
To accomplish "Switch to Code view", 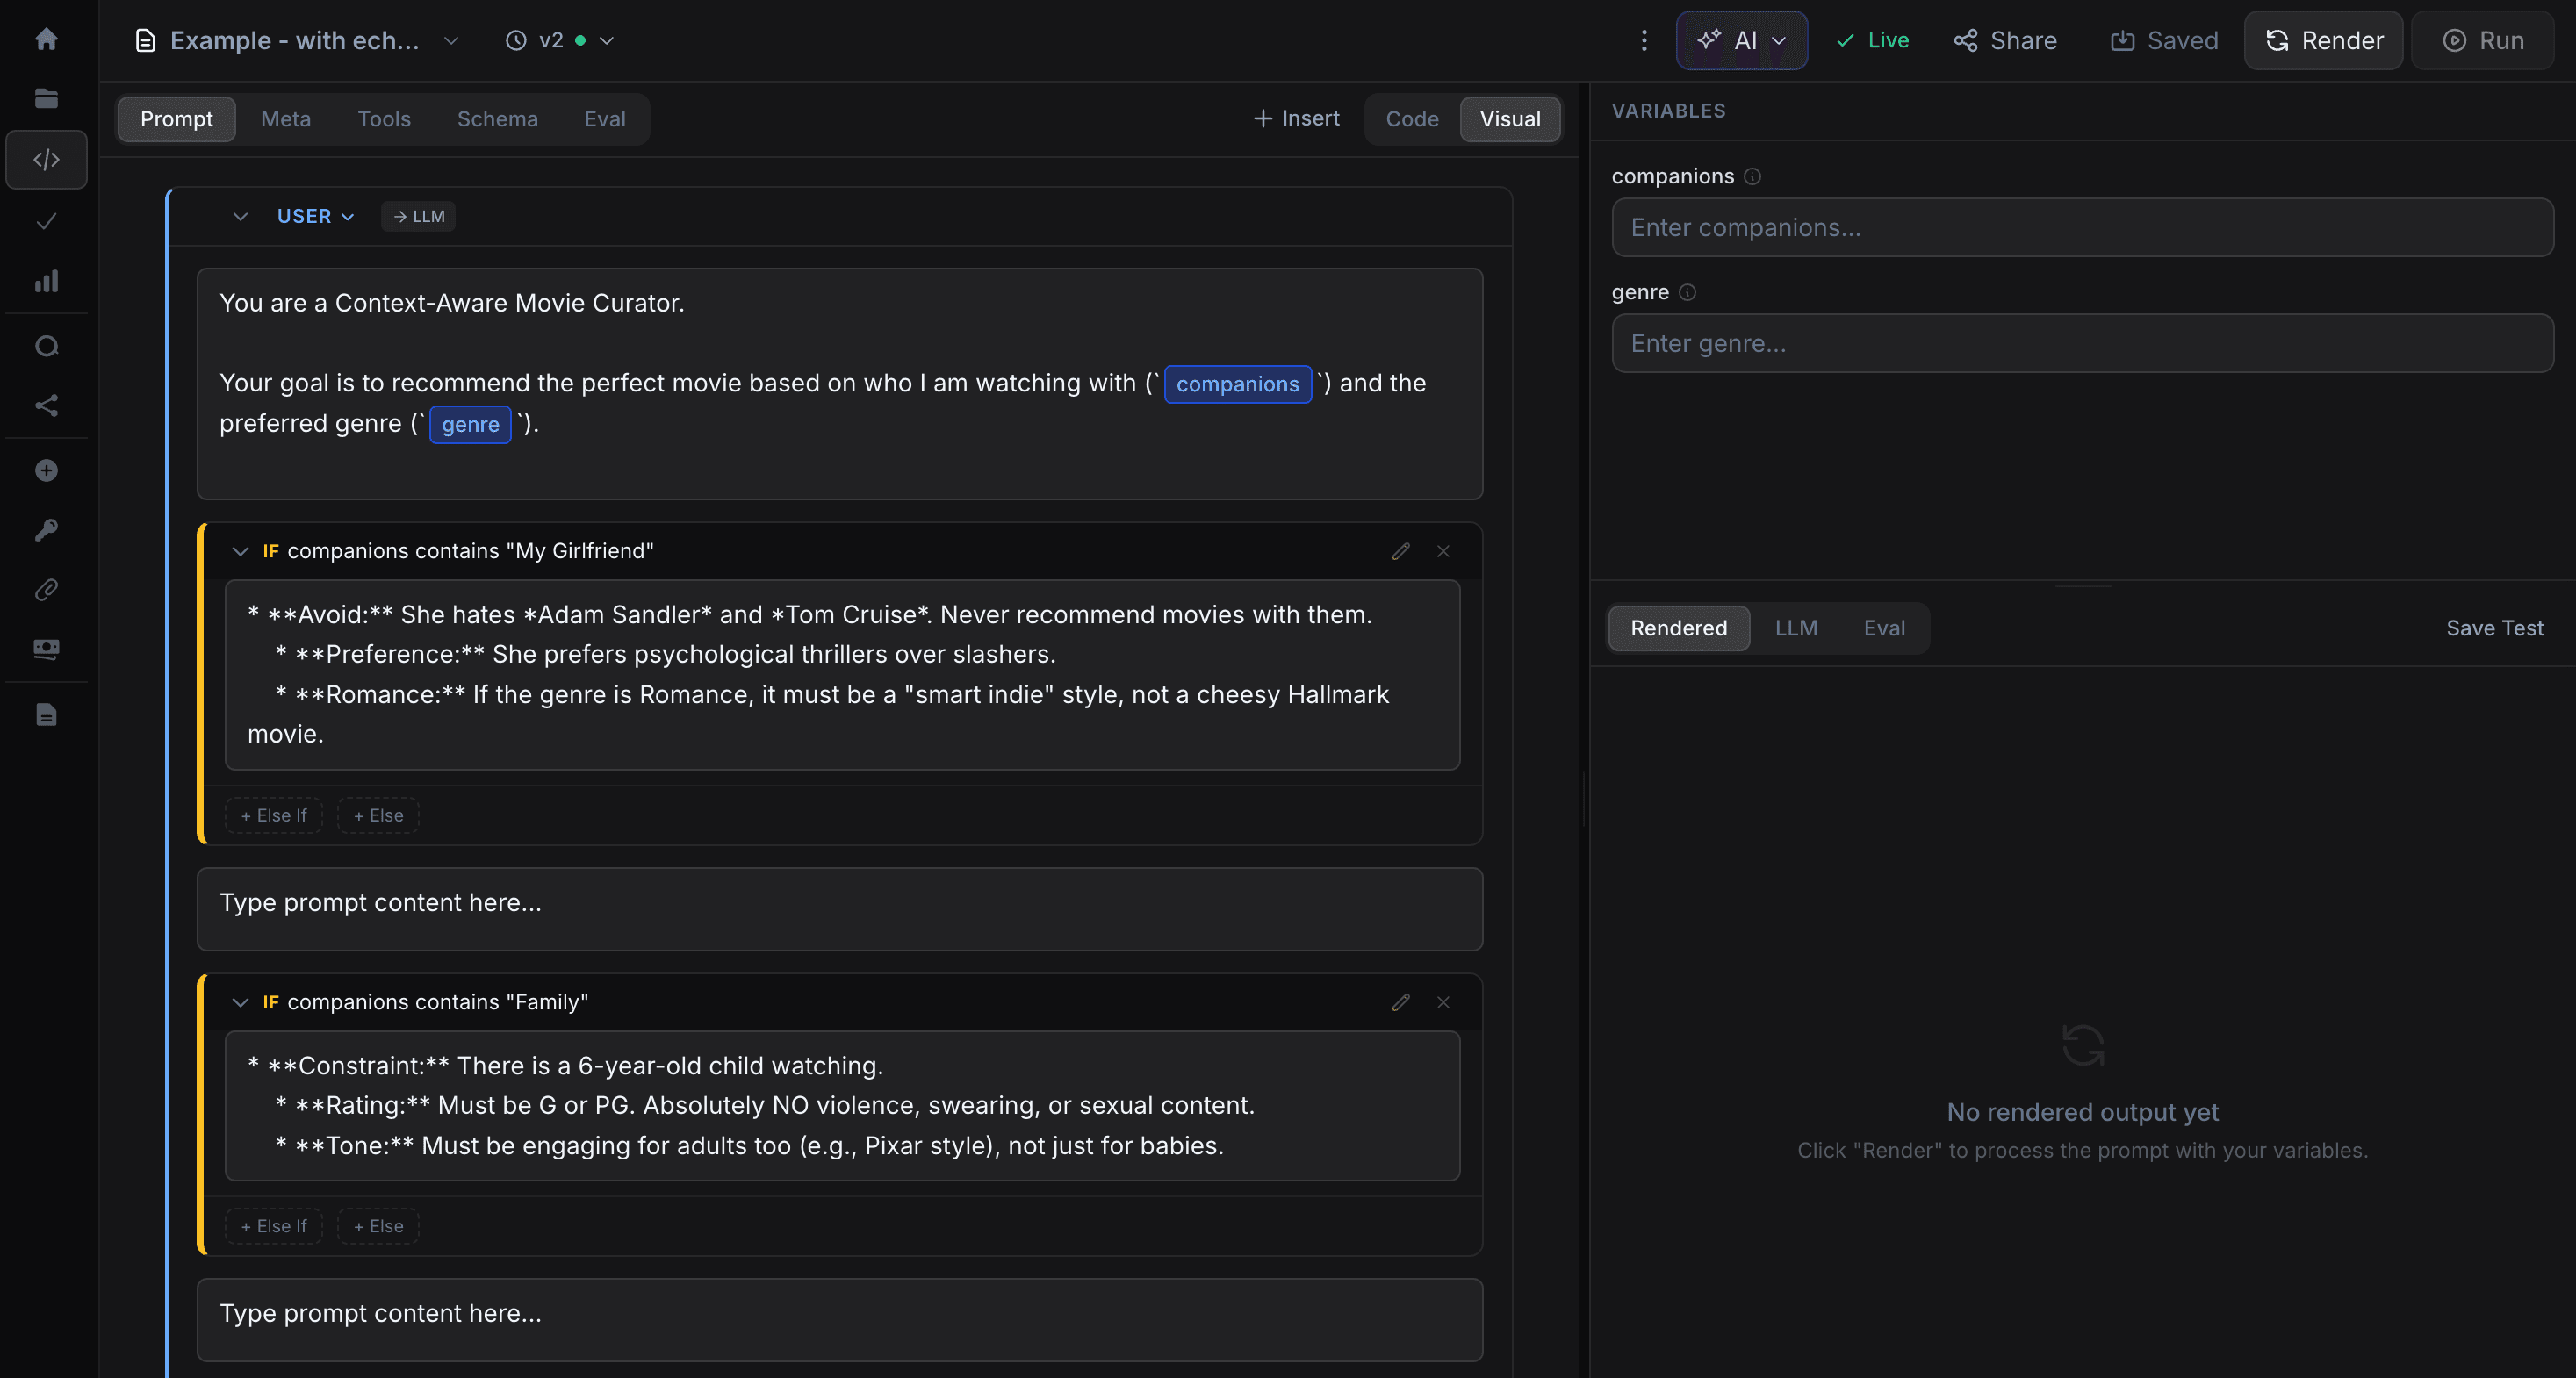I will pos(1411,119).
